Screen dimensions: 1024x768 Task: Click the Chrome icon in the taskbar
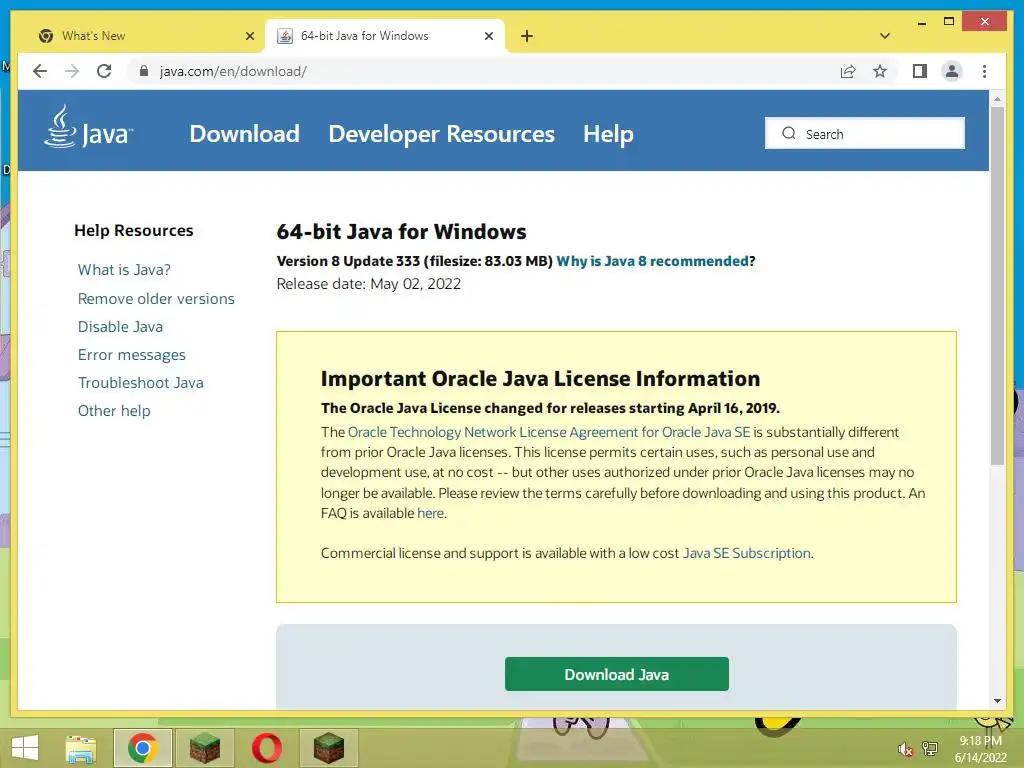(143, 748)
